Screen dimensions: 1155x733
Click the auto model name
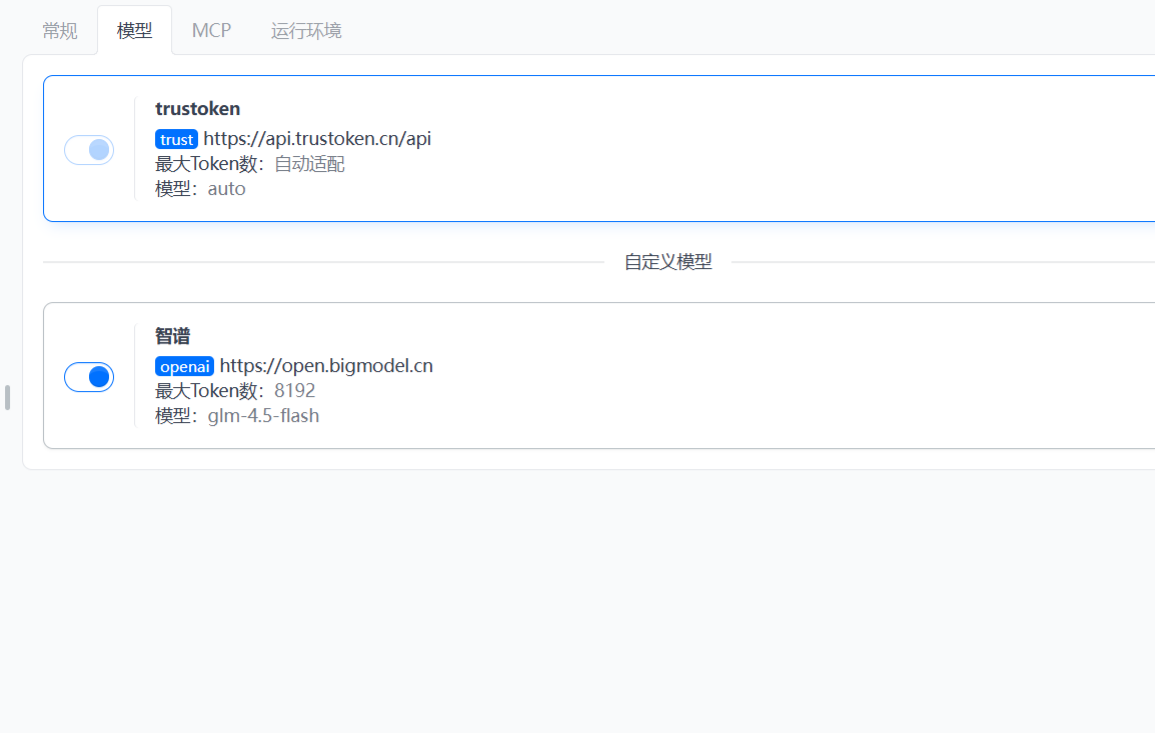tap(227, 189)
